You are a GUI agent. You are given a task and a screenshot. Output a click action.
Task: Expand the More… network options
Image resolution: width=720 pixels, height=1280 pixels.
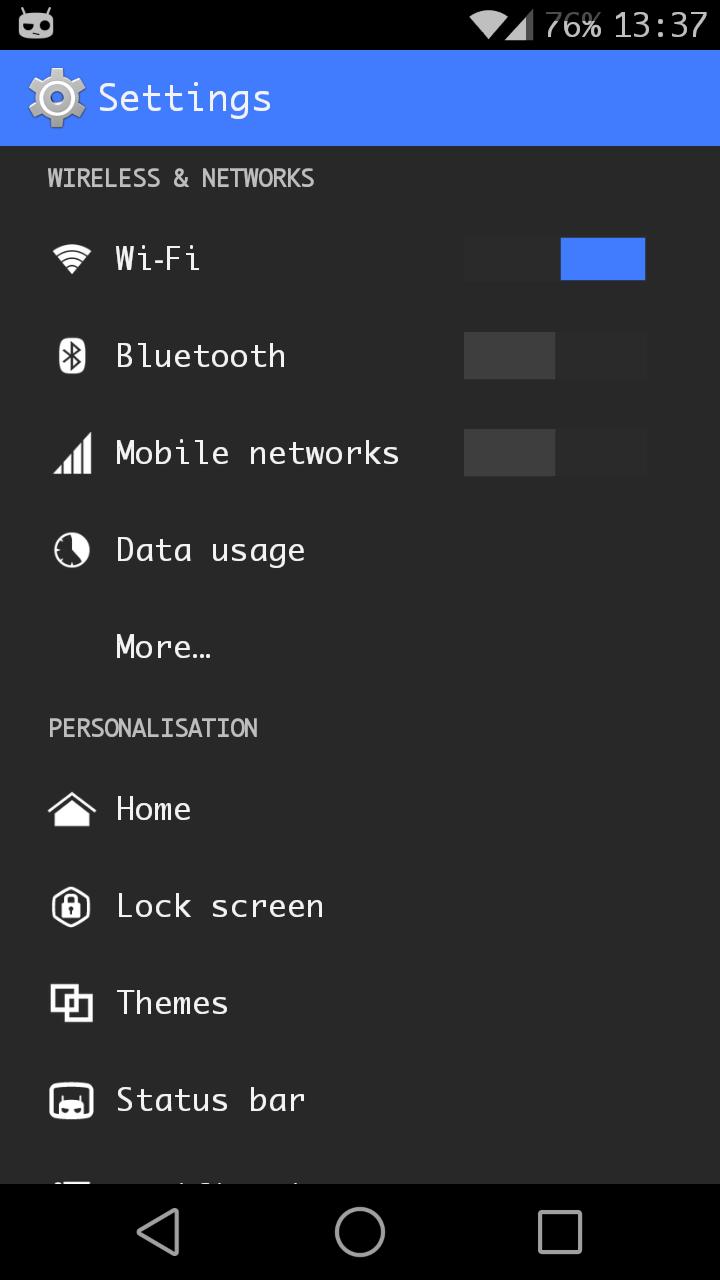[x=163, y=646]
